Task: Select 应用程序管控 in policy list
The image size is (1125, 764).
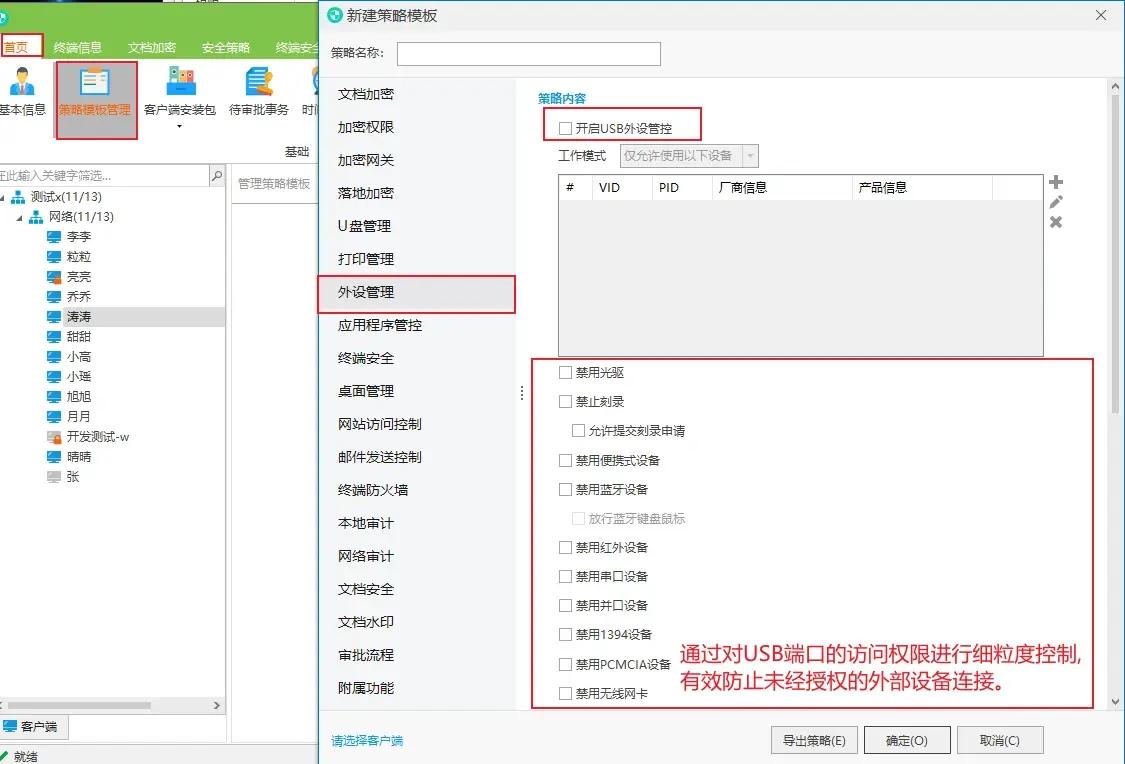Action: pos(380,325)
